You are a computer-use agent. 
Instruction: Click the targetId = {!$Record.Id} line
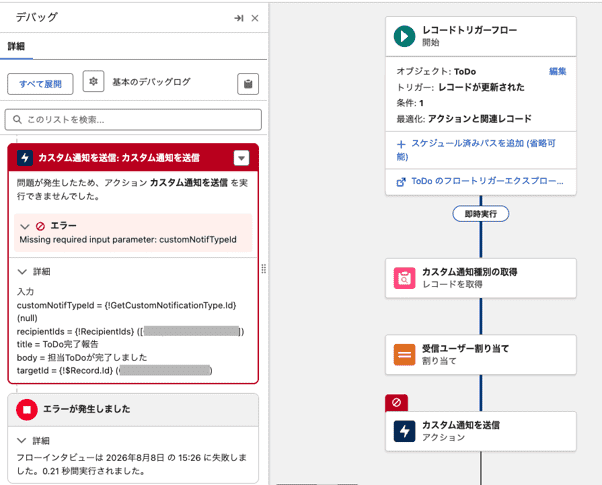click(x=114, y=371)
